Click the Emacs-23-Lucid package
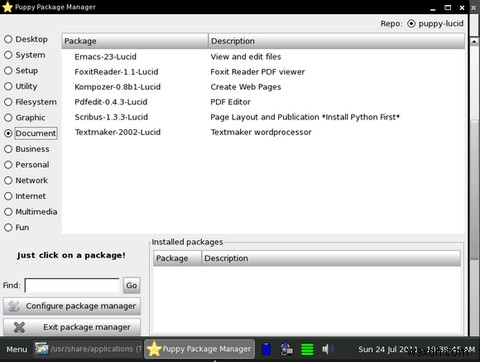 pos(105,57)
